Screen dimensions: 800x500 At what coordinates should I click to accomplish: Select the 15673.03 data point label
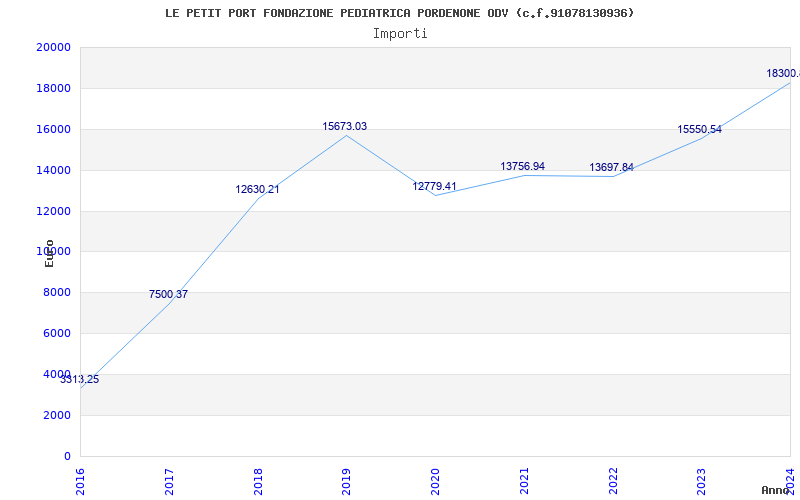(x=344, y=127)
